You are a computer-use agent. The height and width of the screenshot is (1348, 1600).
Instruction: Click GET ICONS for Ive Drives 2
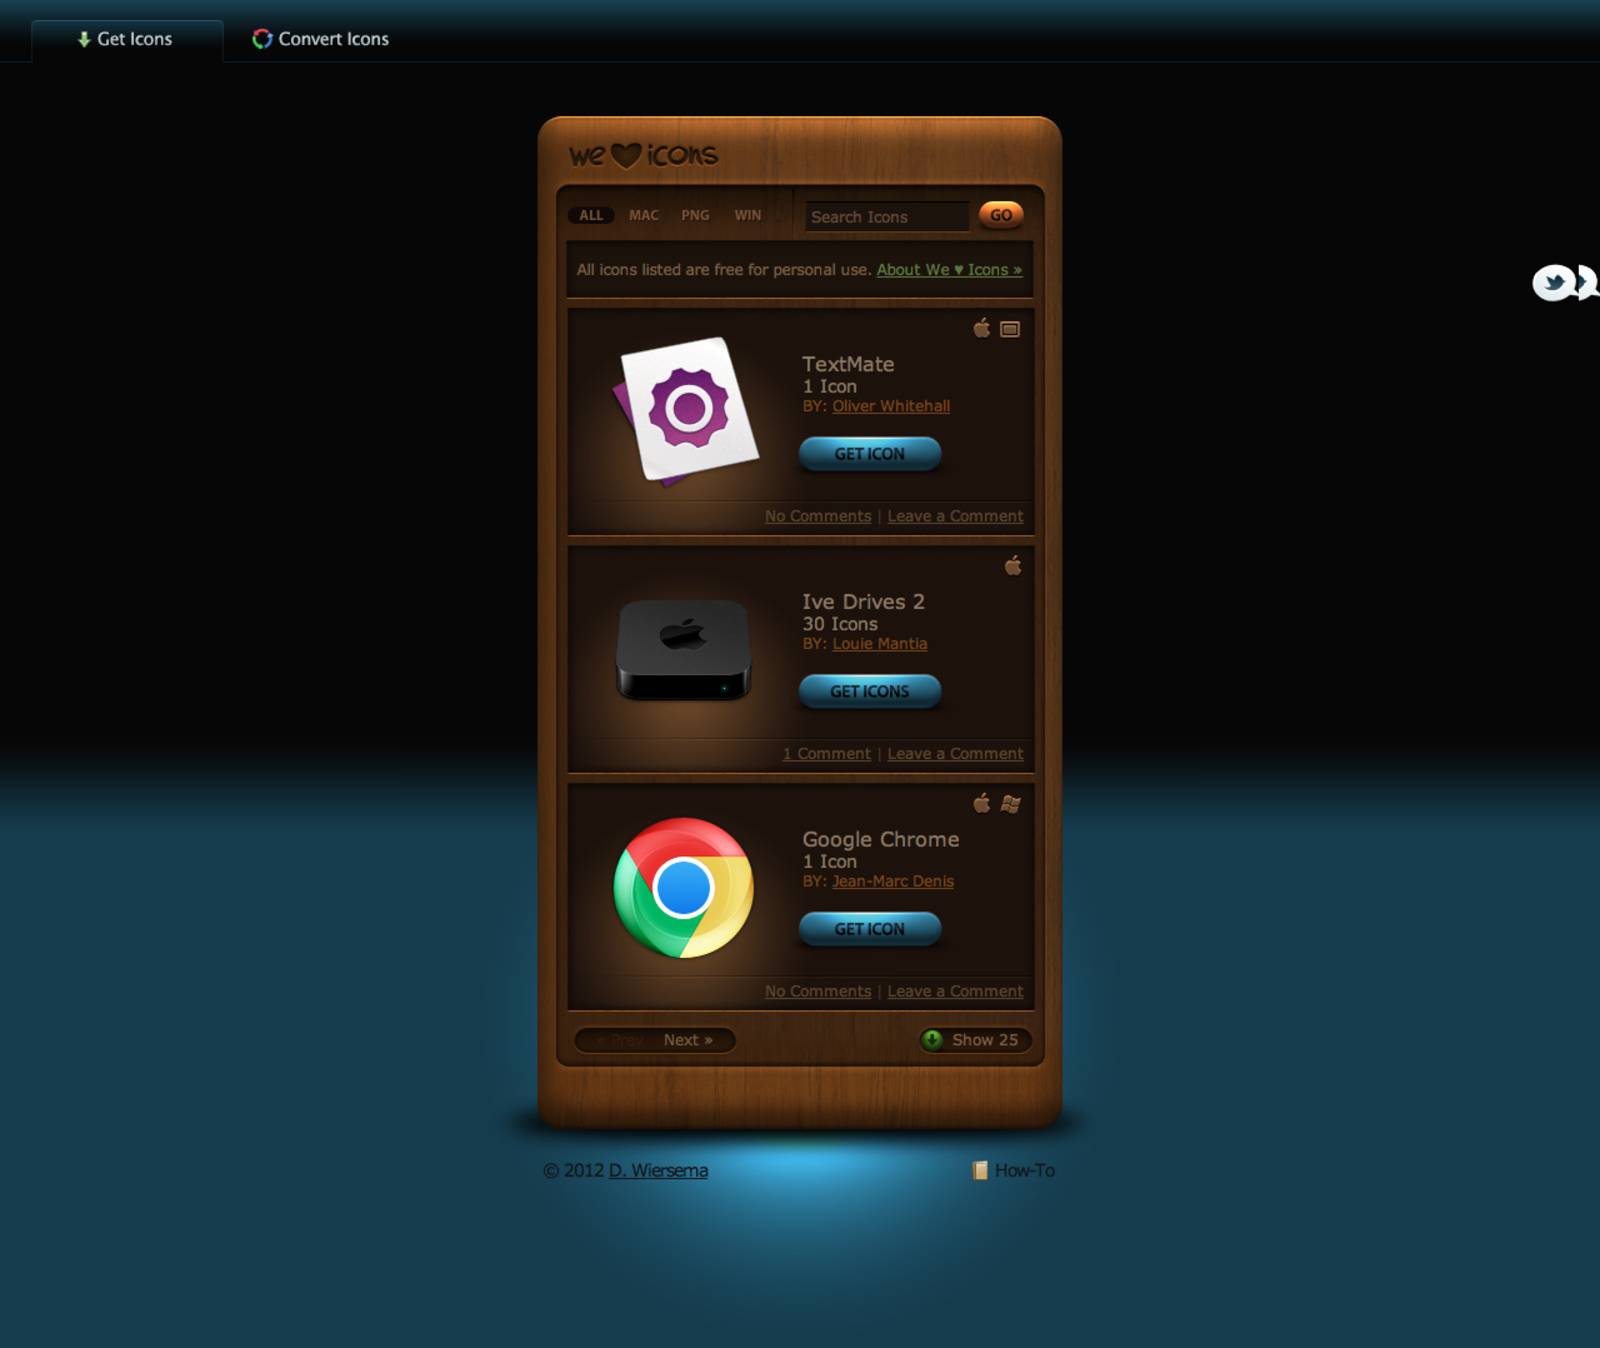pos(870,691)
